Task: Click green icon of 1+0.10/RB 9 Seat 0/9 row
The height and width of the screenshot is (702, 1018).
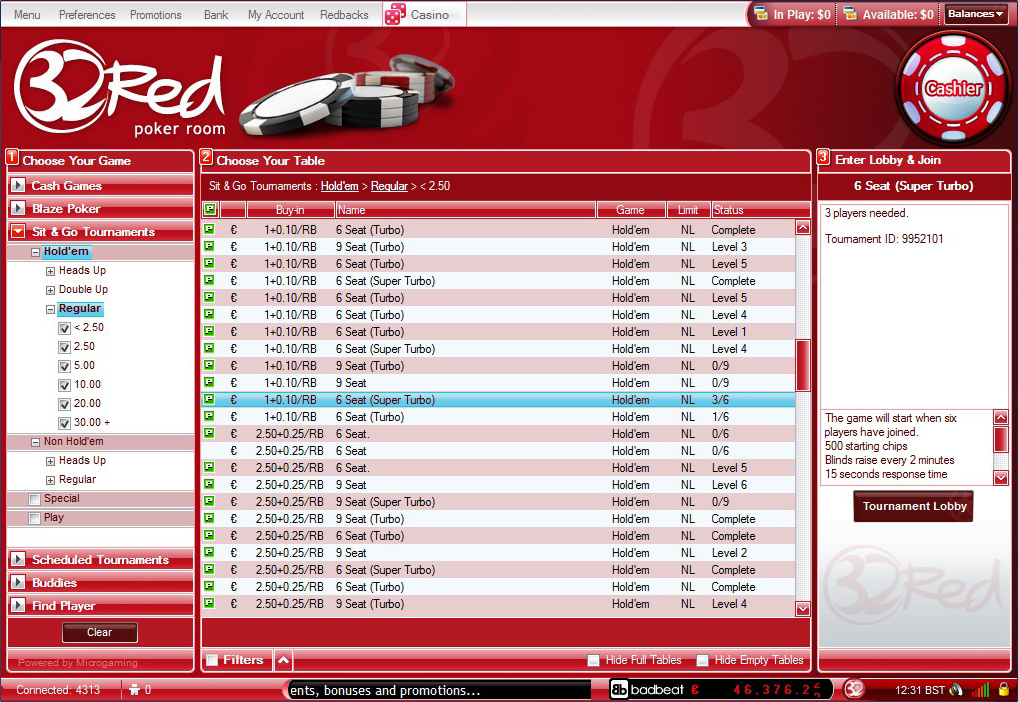Action: coord(209,382)
